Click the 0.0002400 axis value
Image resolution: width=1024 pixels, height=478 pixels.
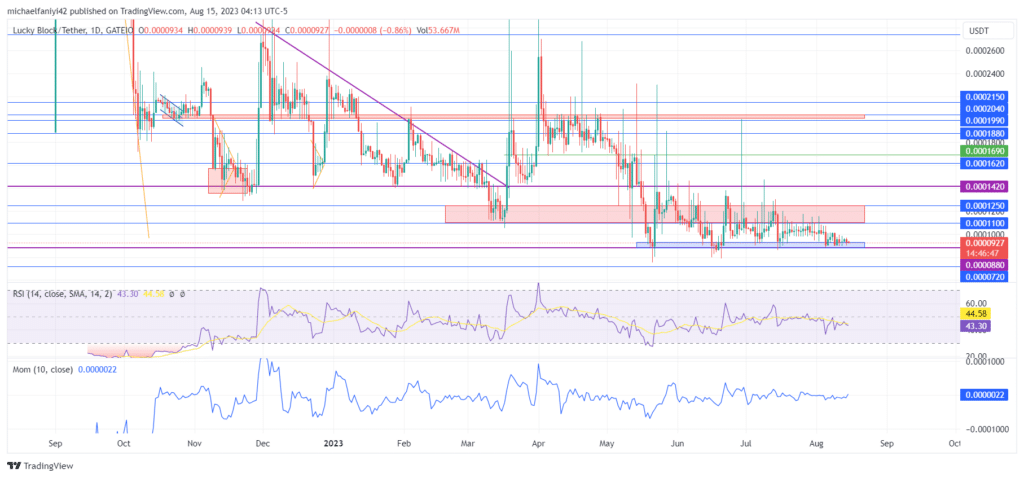click(x=985, y=74)
